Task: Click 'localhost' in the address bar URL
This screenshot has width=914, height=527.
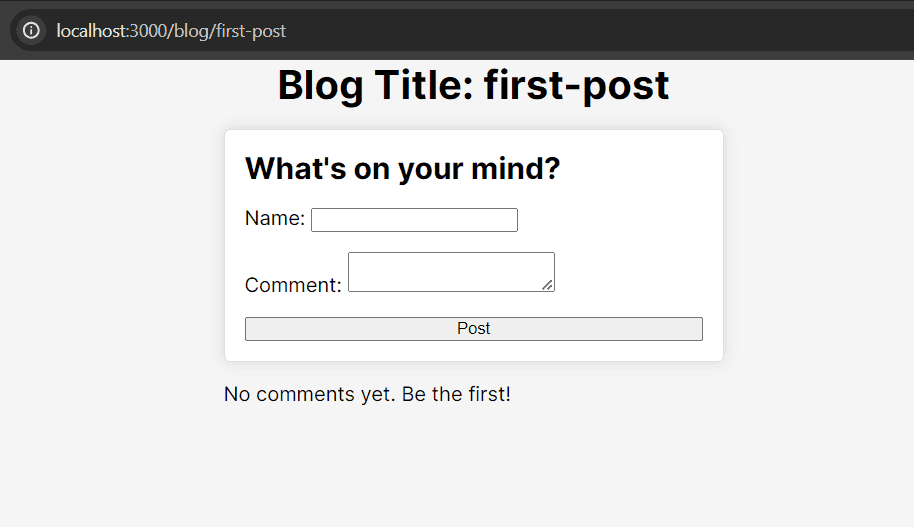Action: click(x=92, y=31)
